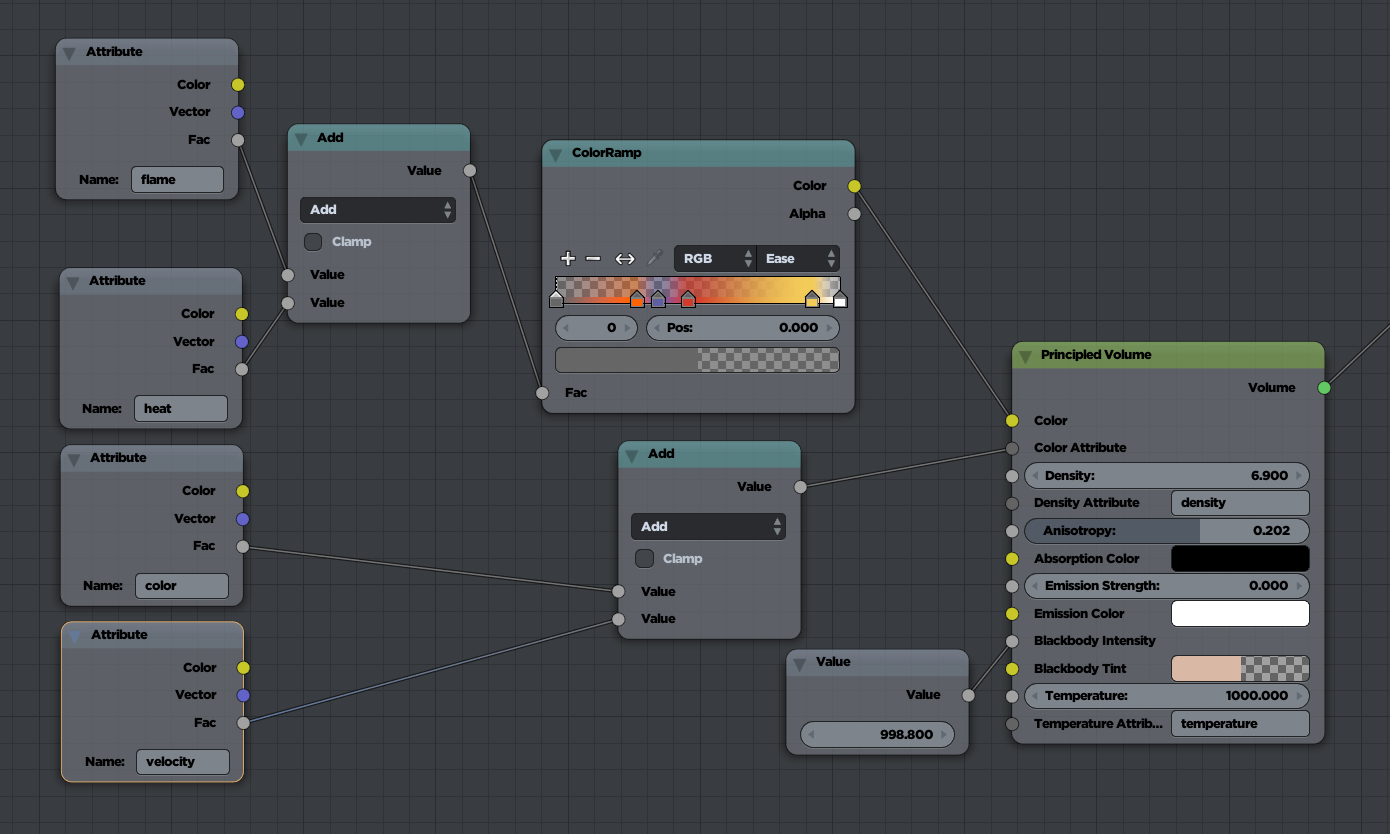Click the Temperature 1000.000 field
Viewport: 1390px width, 834px height.
point(1166,696)
